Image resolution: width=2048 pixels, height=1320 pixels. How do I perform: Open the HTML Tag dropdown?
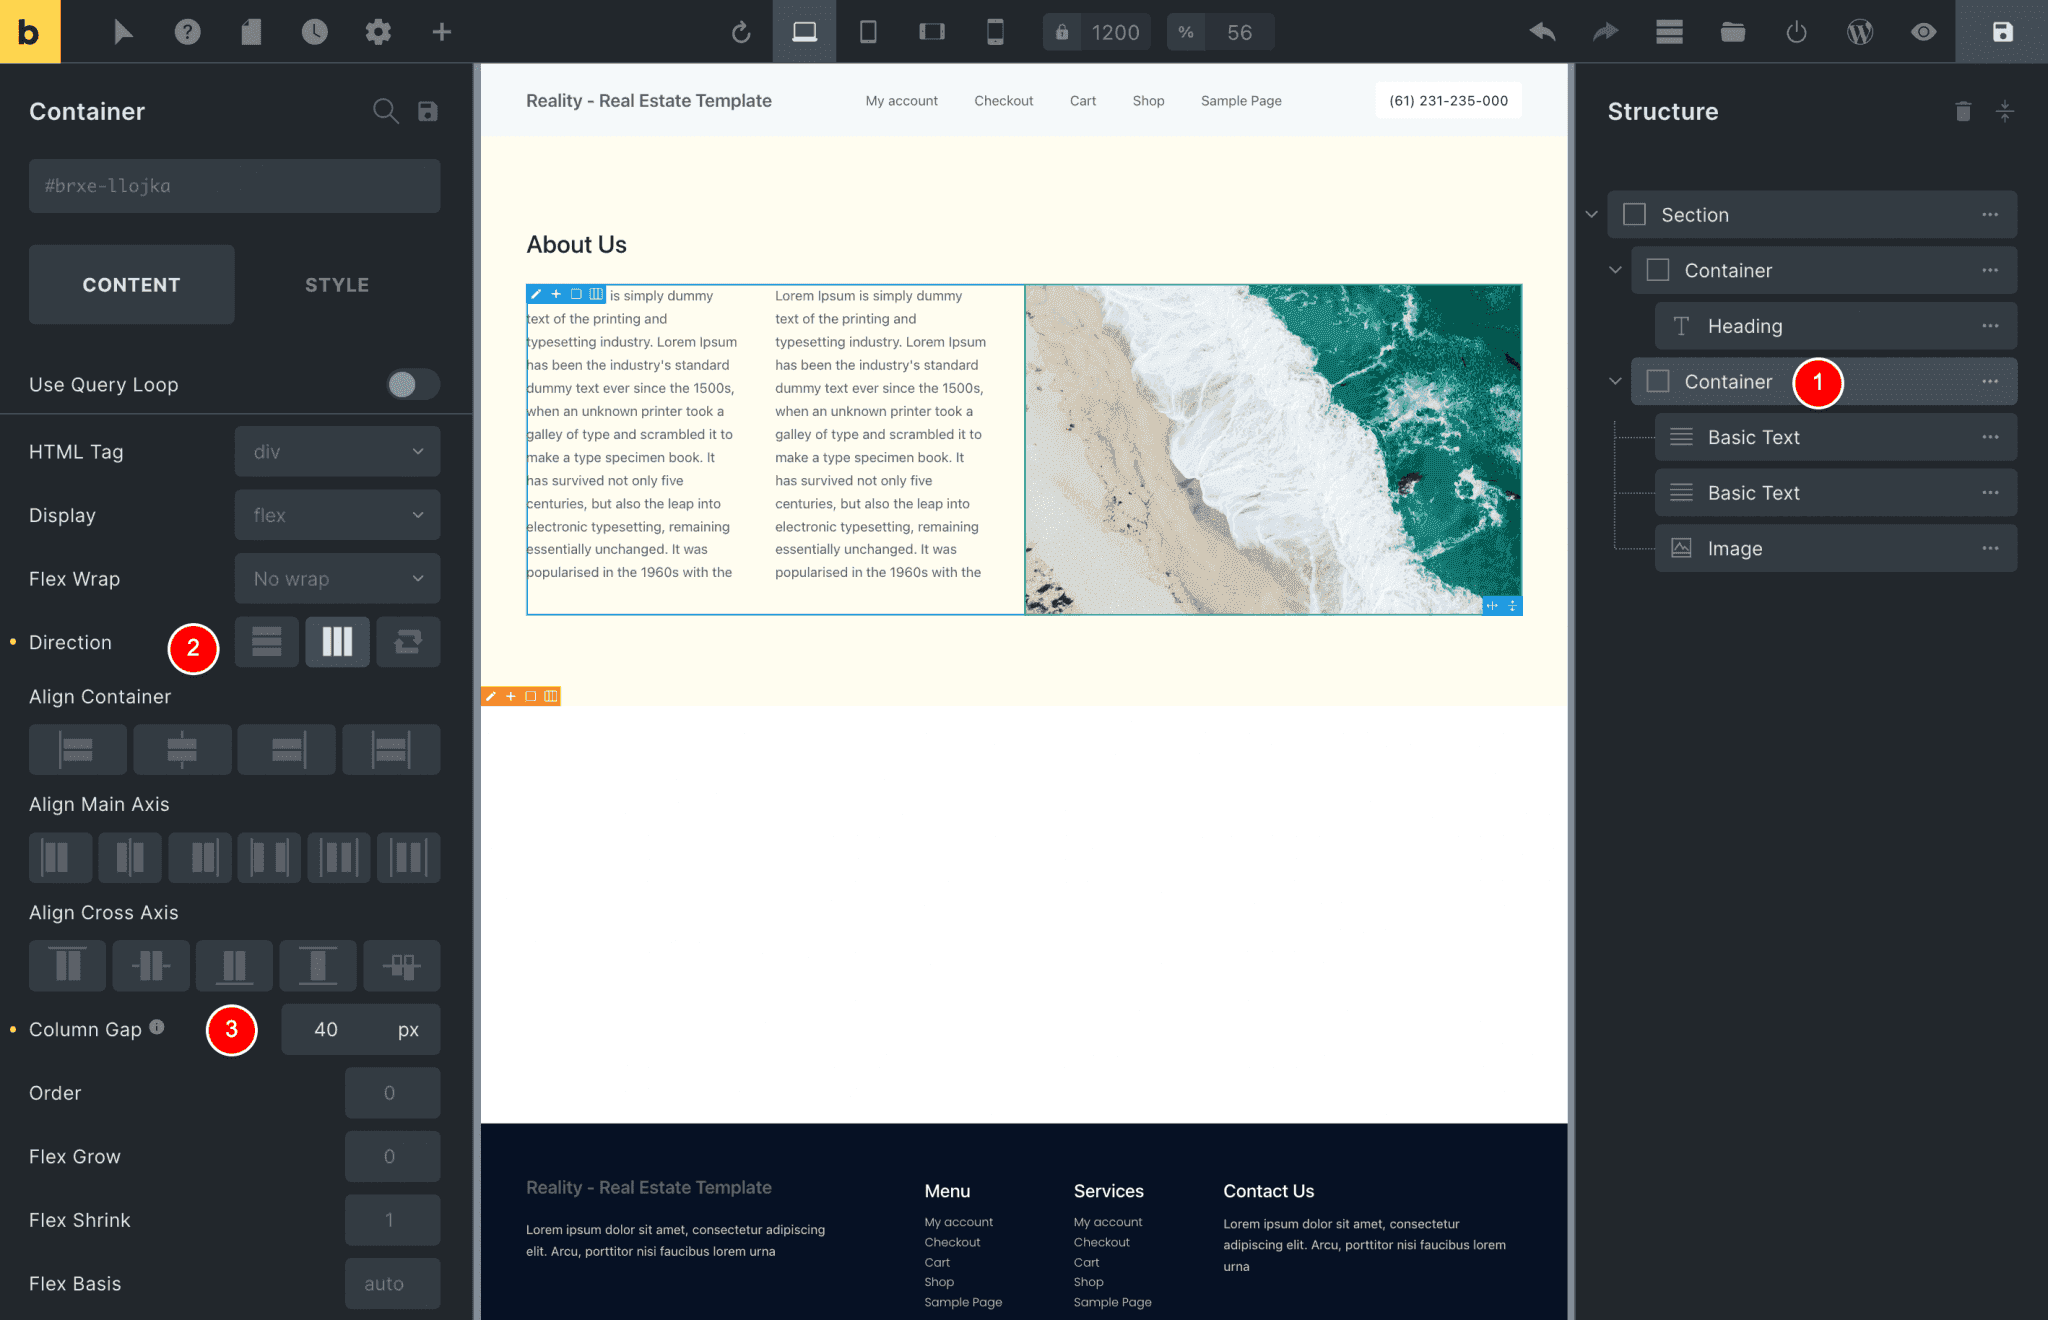(x=337, y=451)
